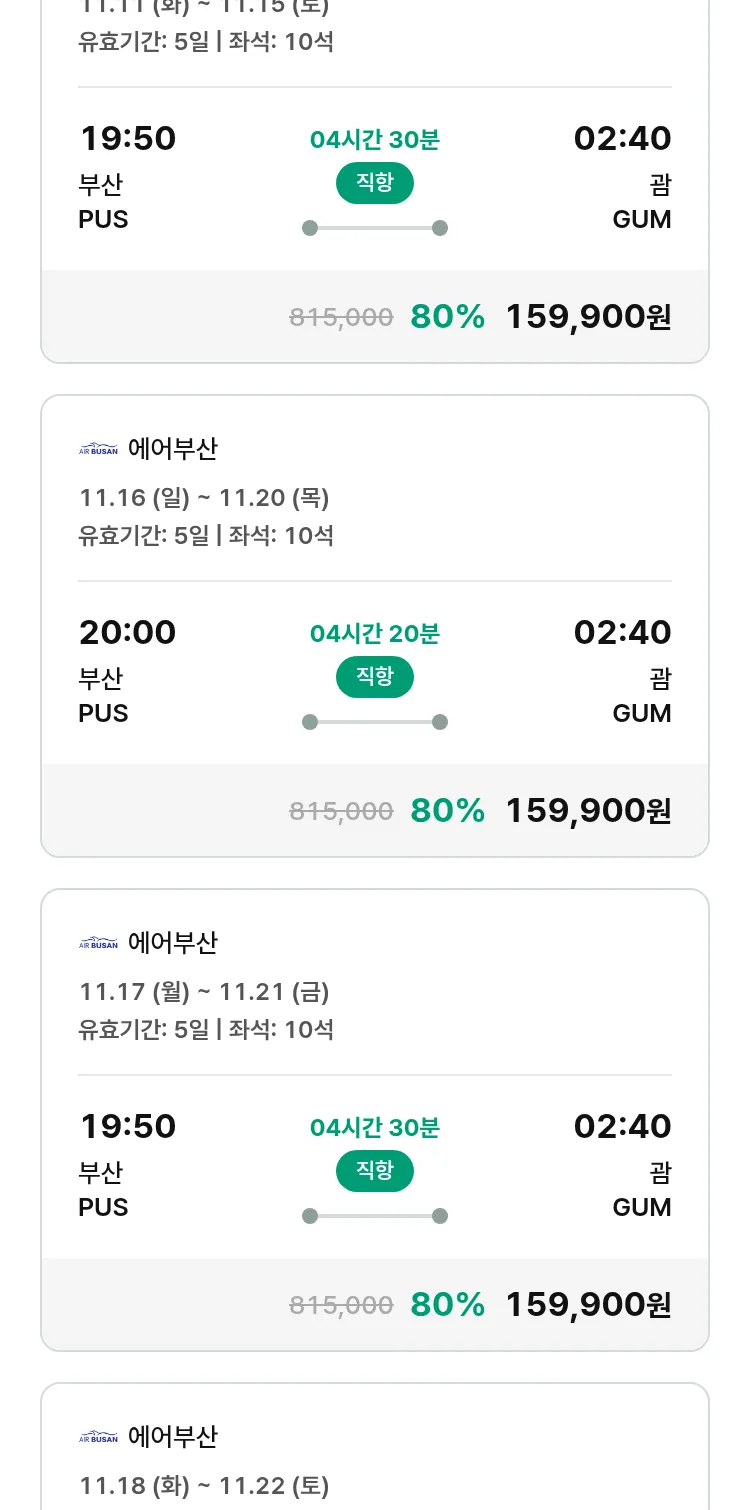Tap the 직항 badge on the 11.17 flight
Image resolution: width=750 pixels, height=1510 pixels.
[375, 1171]
